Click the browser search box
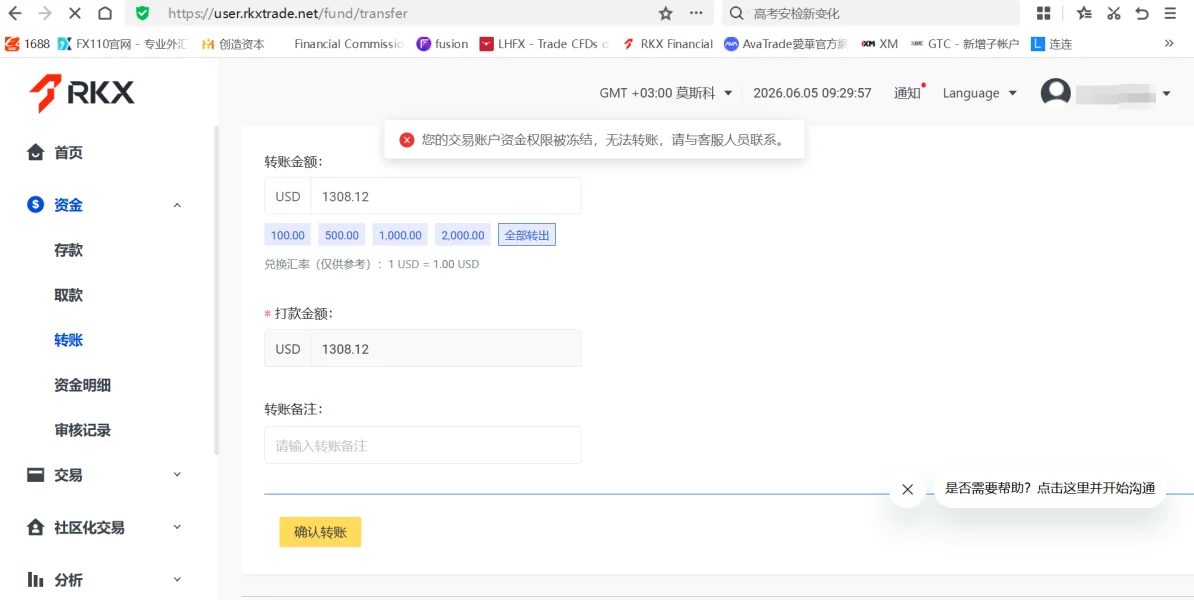This screenshot has width=1194, height=600. (x=871, y=13)
